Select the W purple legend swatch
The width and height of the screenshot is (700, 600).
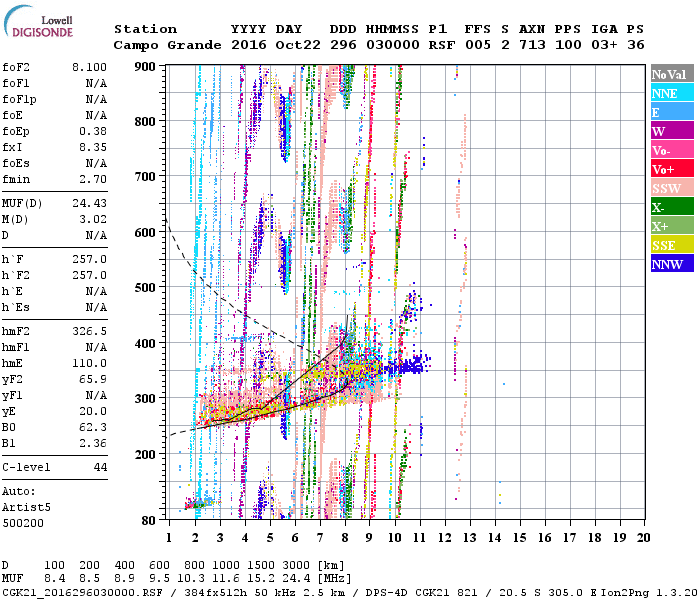[x=672, y=131]
